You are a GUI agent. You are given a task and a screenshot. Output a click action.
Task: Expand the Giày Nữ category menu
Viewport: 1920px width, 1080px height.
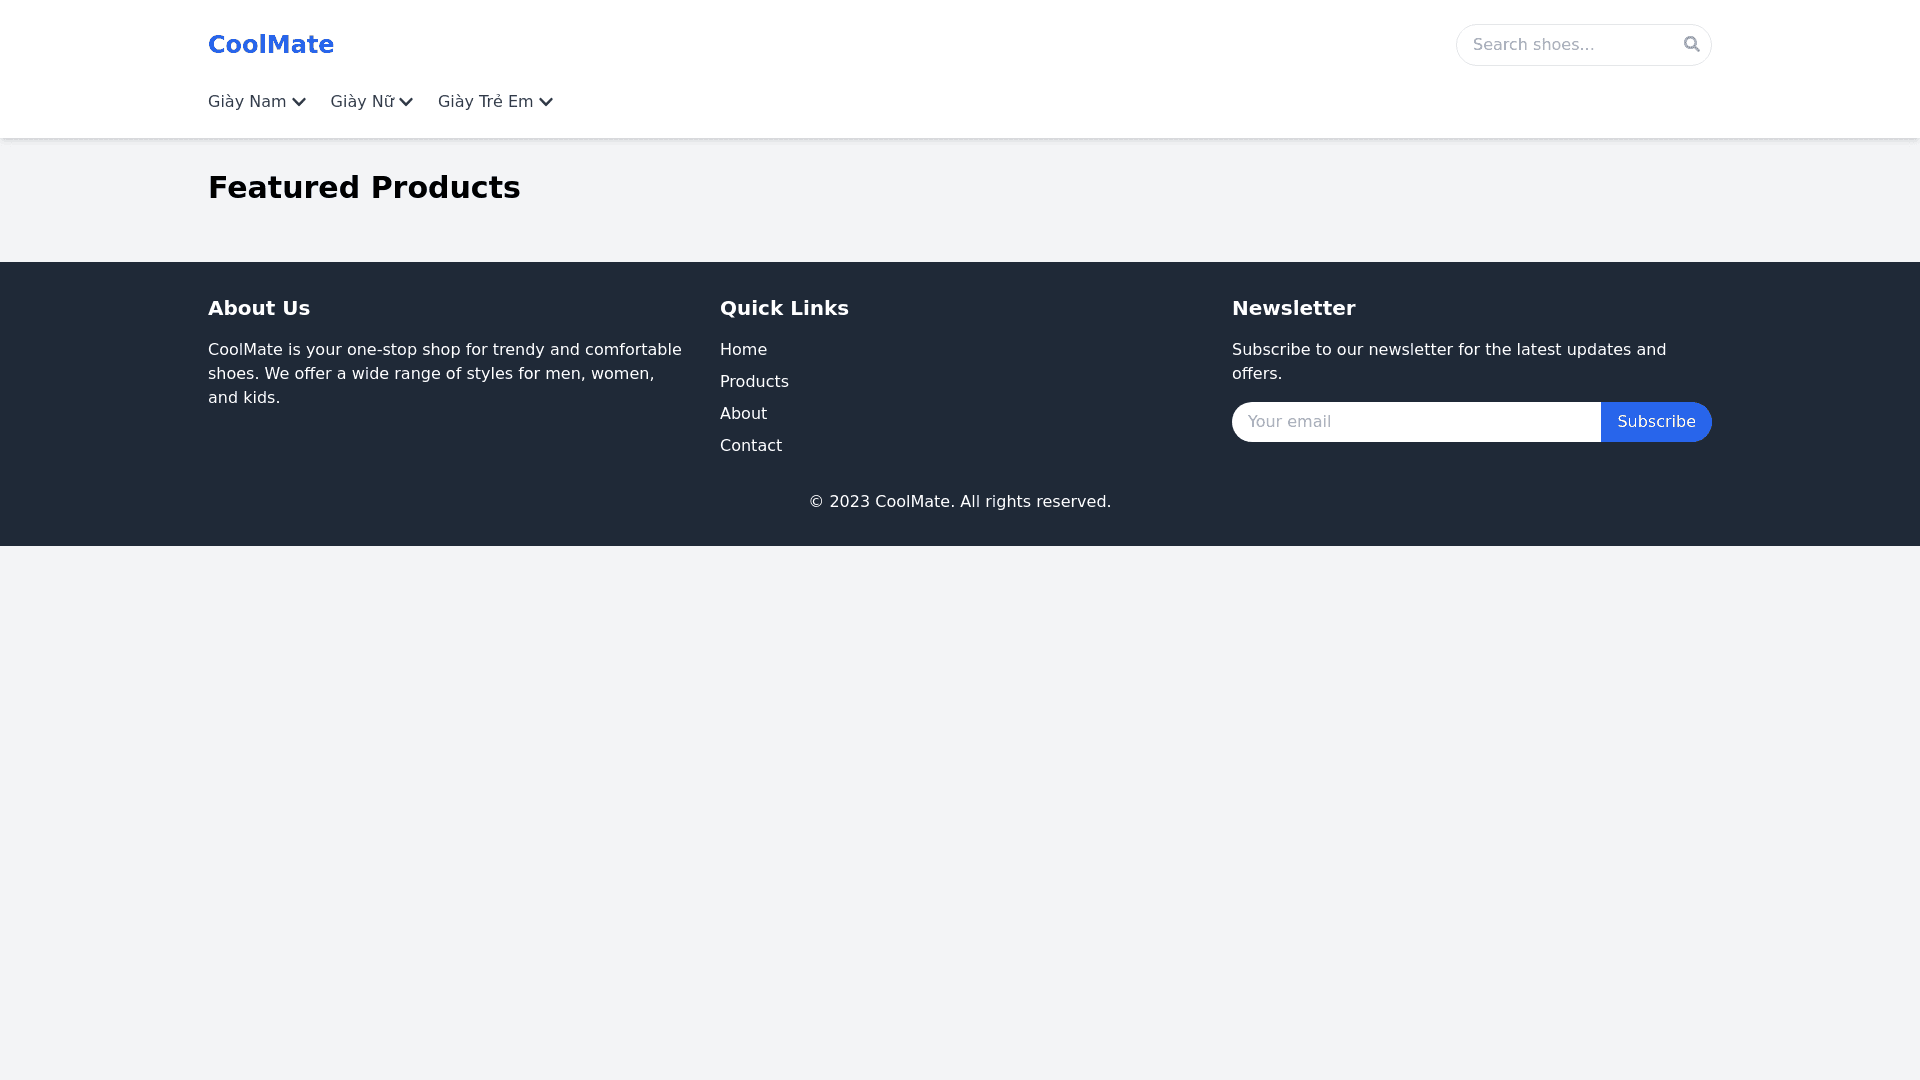tap(362, 102)
